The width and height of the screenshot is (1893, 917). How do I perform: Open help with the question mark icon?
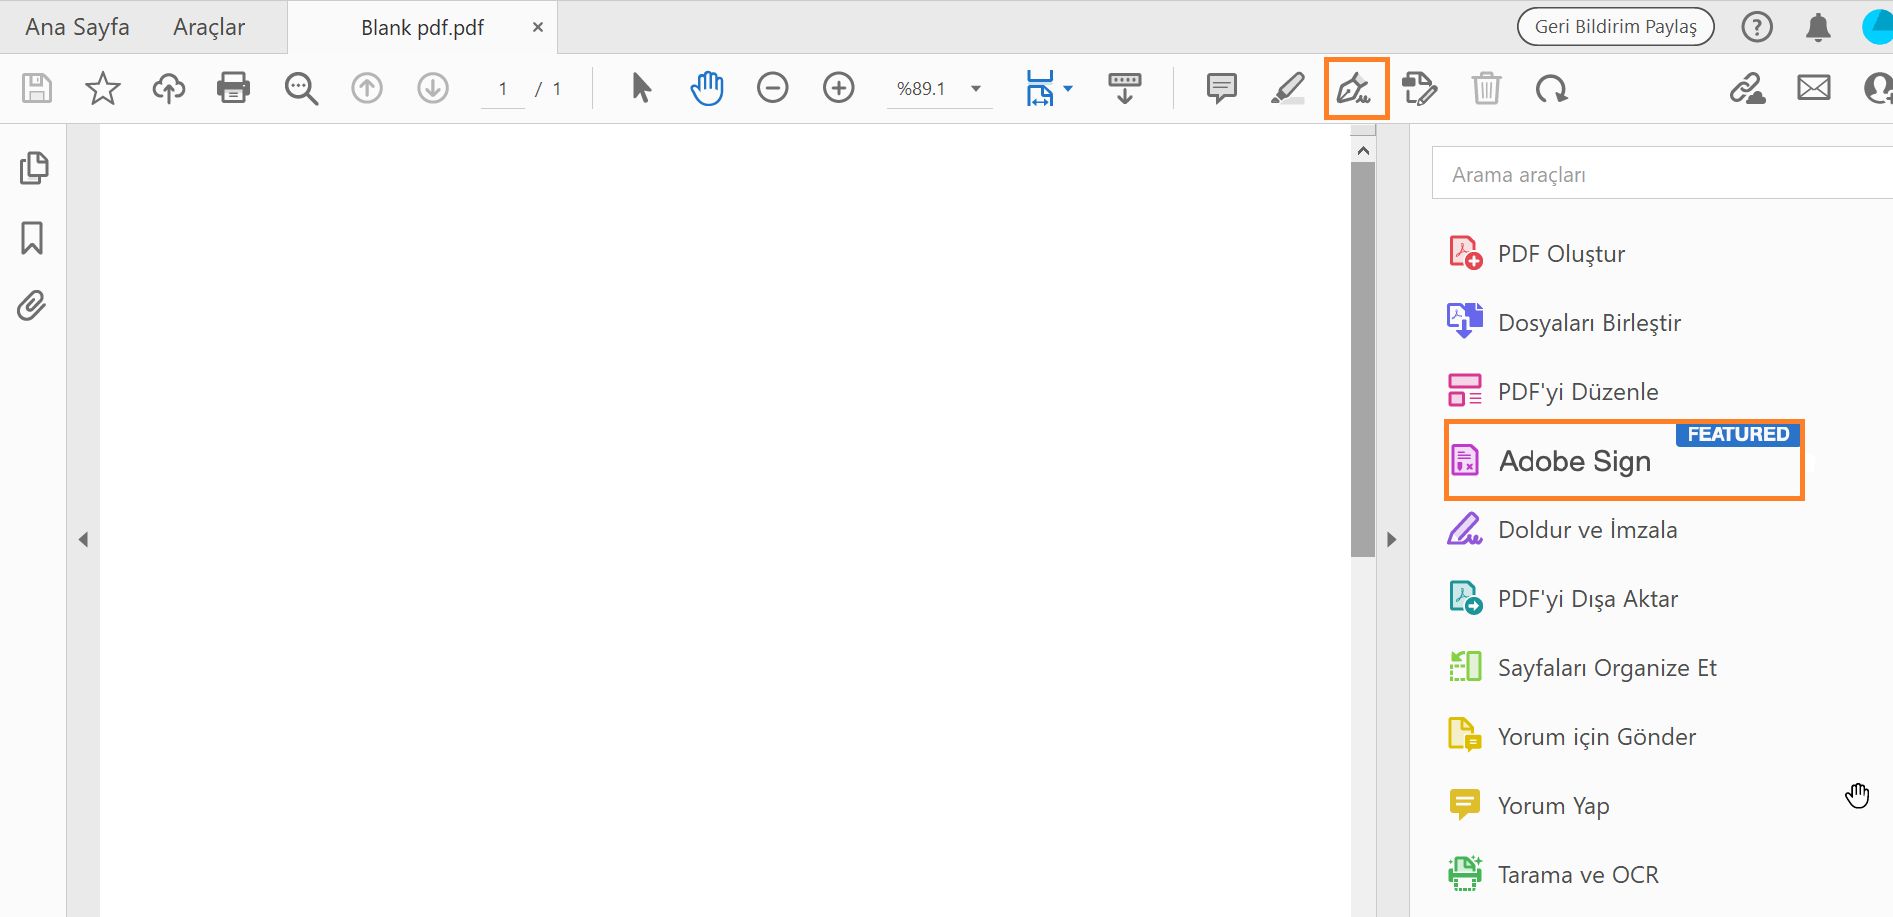pyautogui.click(x=1757, y=27)
